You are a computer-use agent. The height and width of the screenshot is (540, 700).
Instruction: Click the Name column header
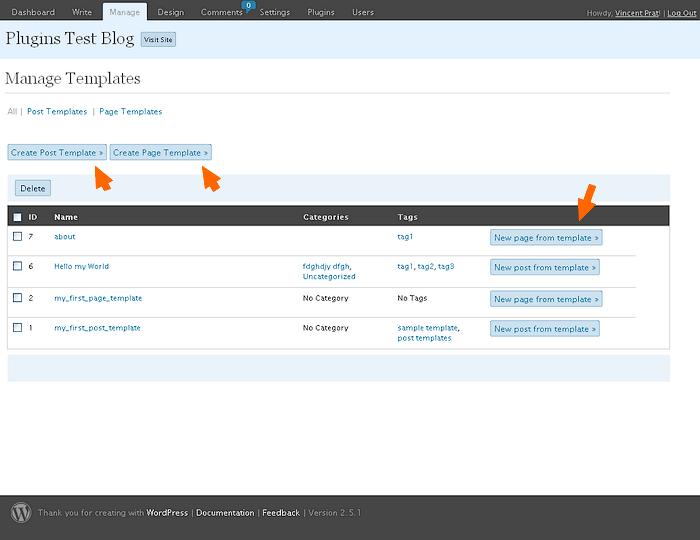(66, 217)
